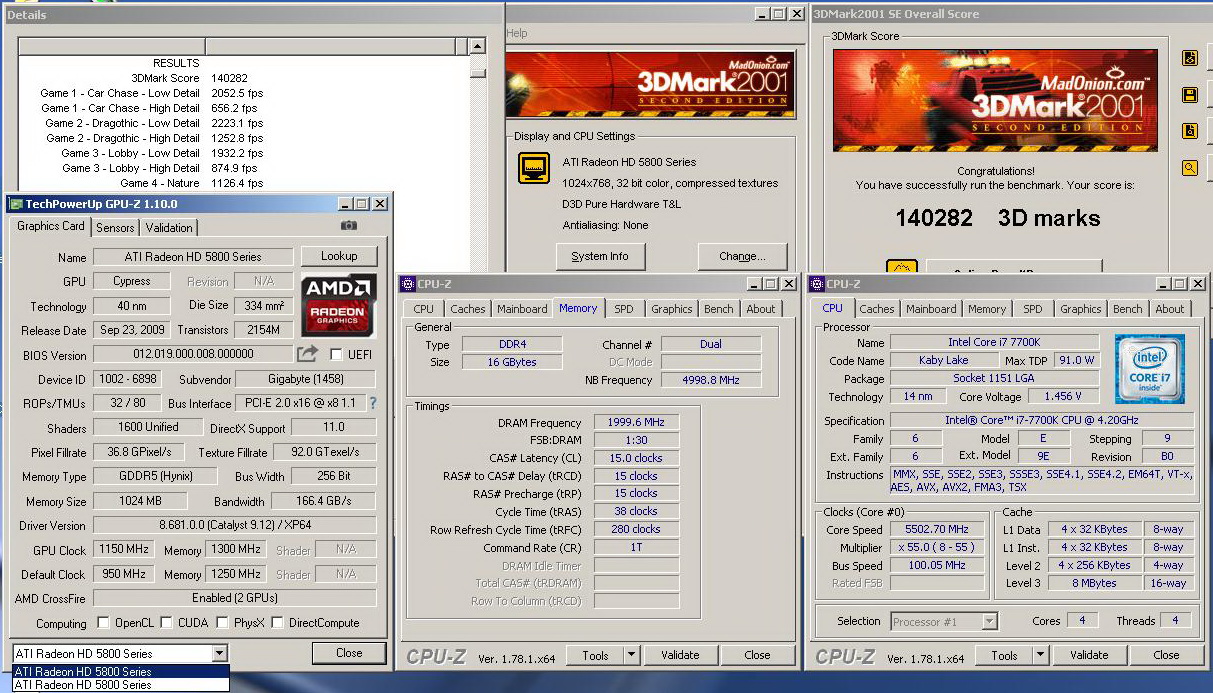Screen dimensions: 1213x693
Task: Open Tools dropdown arrow in CPU-Z CPU window
Action: [x=1040, y=655]
